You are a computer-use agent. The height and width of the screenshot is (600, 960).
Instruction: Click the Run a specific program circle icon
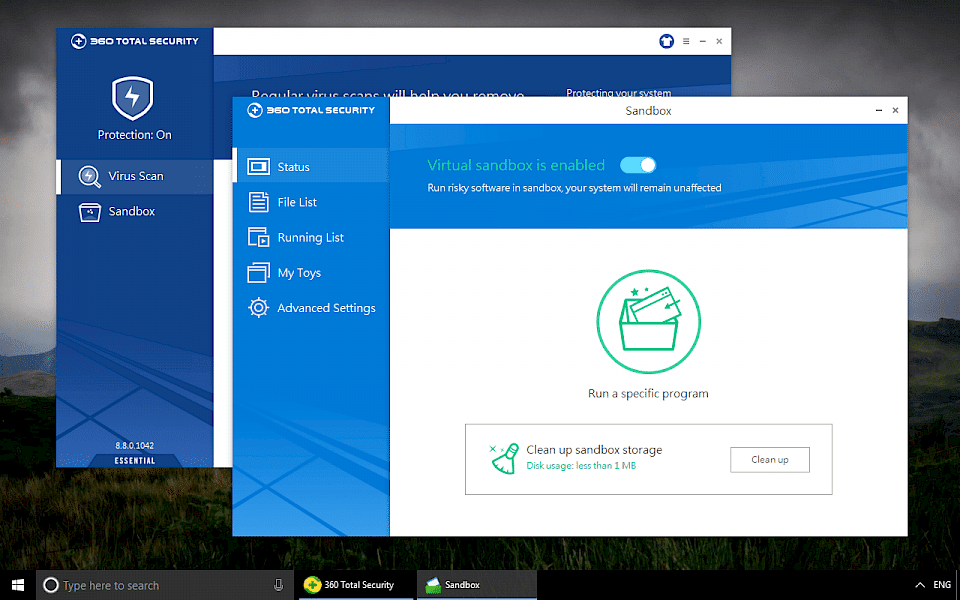648,321
